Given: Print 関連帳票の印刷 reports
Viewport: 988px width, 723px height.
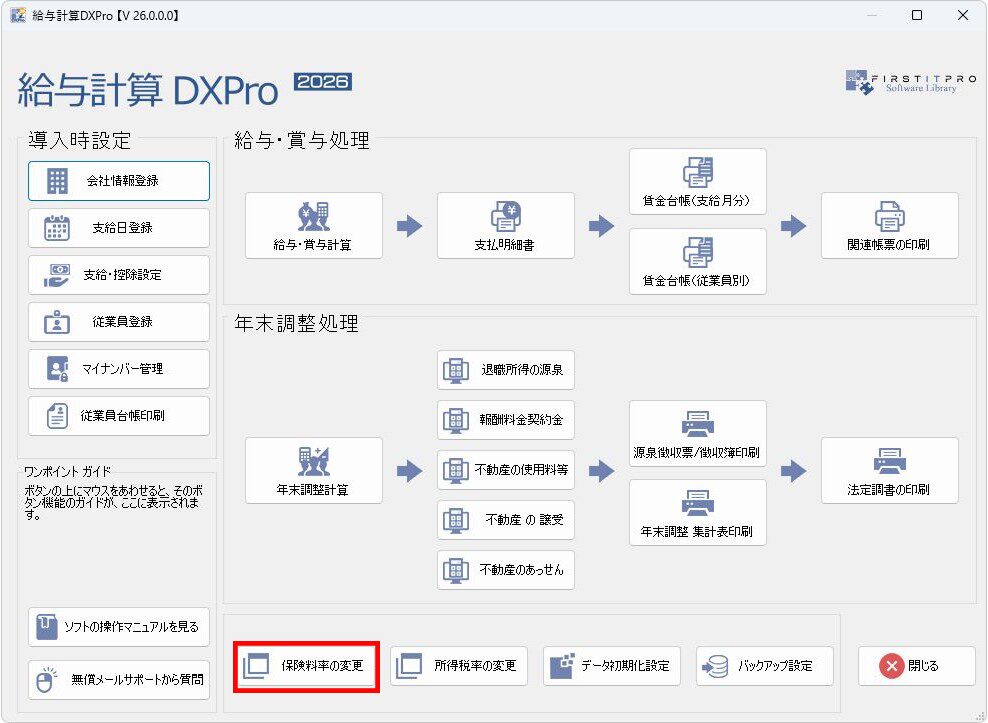Looking at the screenshot, I should [x=889, y=226].
